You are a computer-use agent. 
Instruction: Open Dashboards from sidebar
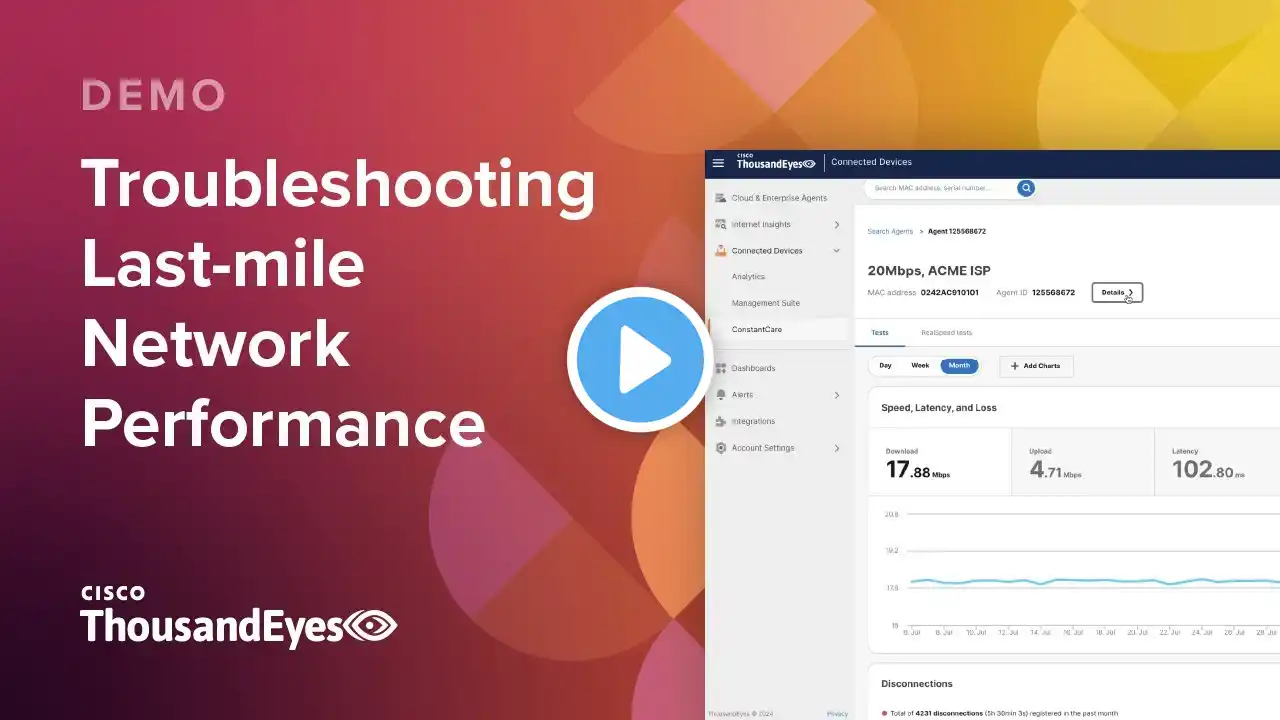[753, 368]
